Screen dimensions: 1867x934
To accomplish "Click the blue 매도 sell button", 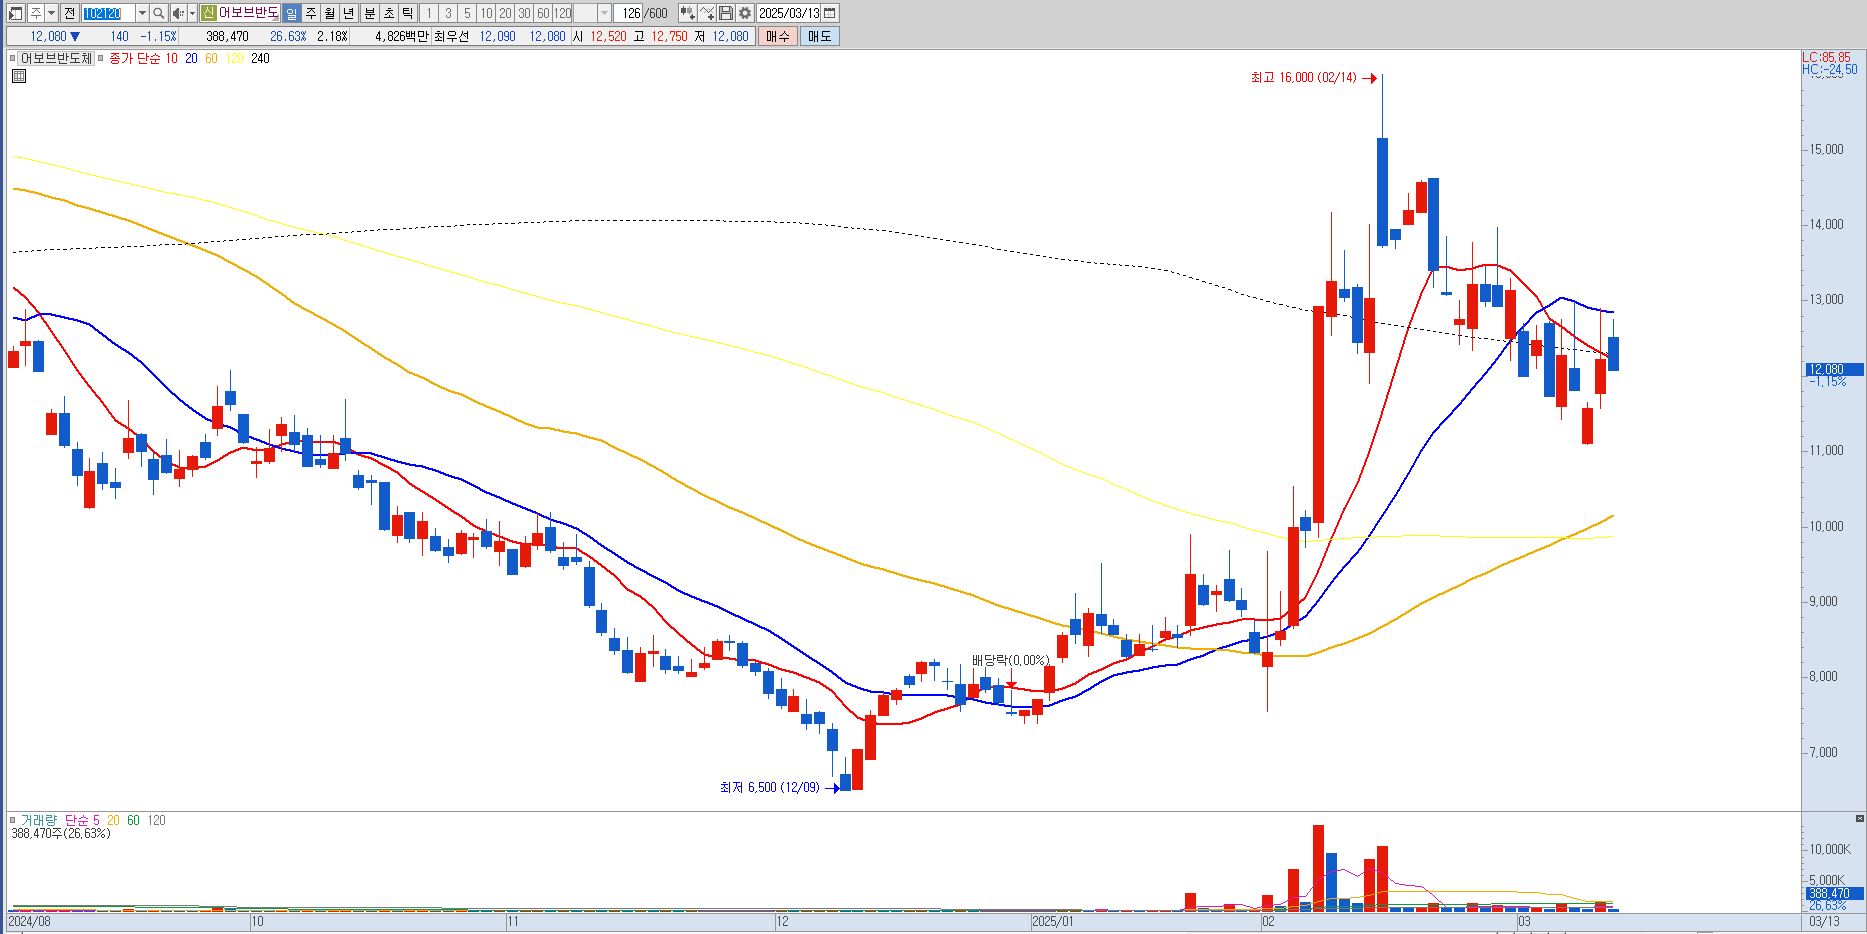I will pos(819,36).
